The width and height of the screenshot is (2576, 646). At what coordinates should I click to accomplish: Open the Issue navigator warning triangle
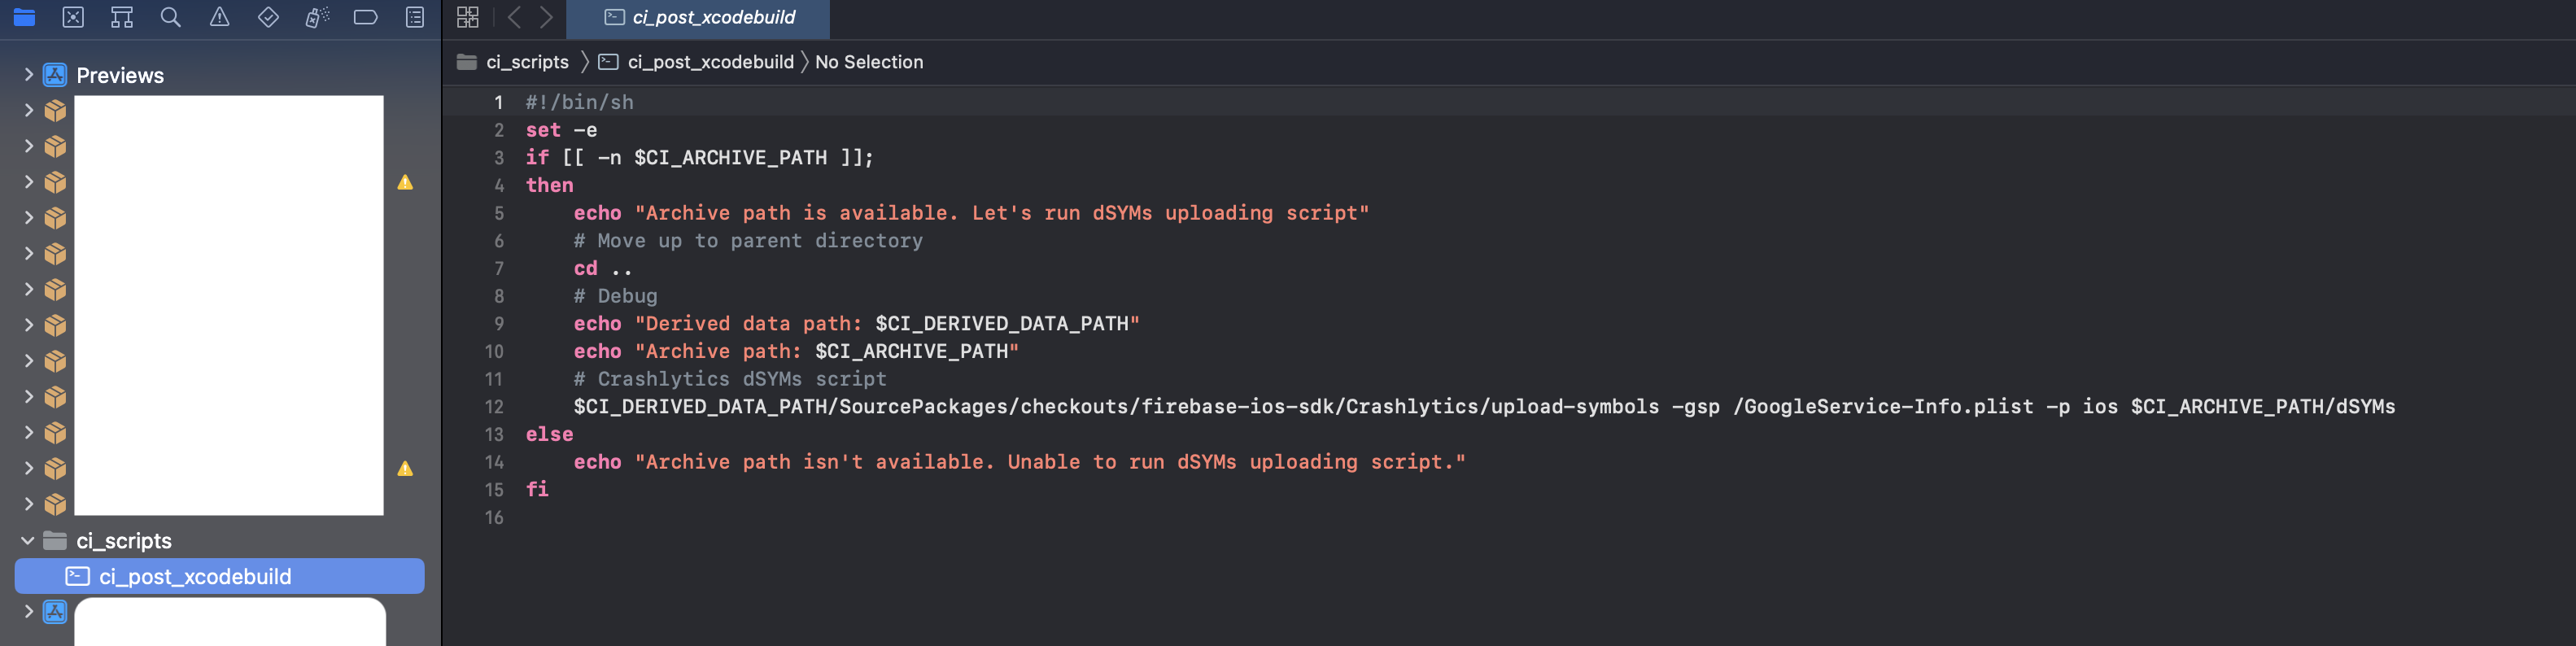[x=219, y=17]
